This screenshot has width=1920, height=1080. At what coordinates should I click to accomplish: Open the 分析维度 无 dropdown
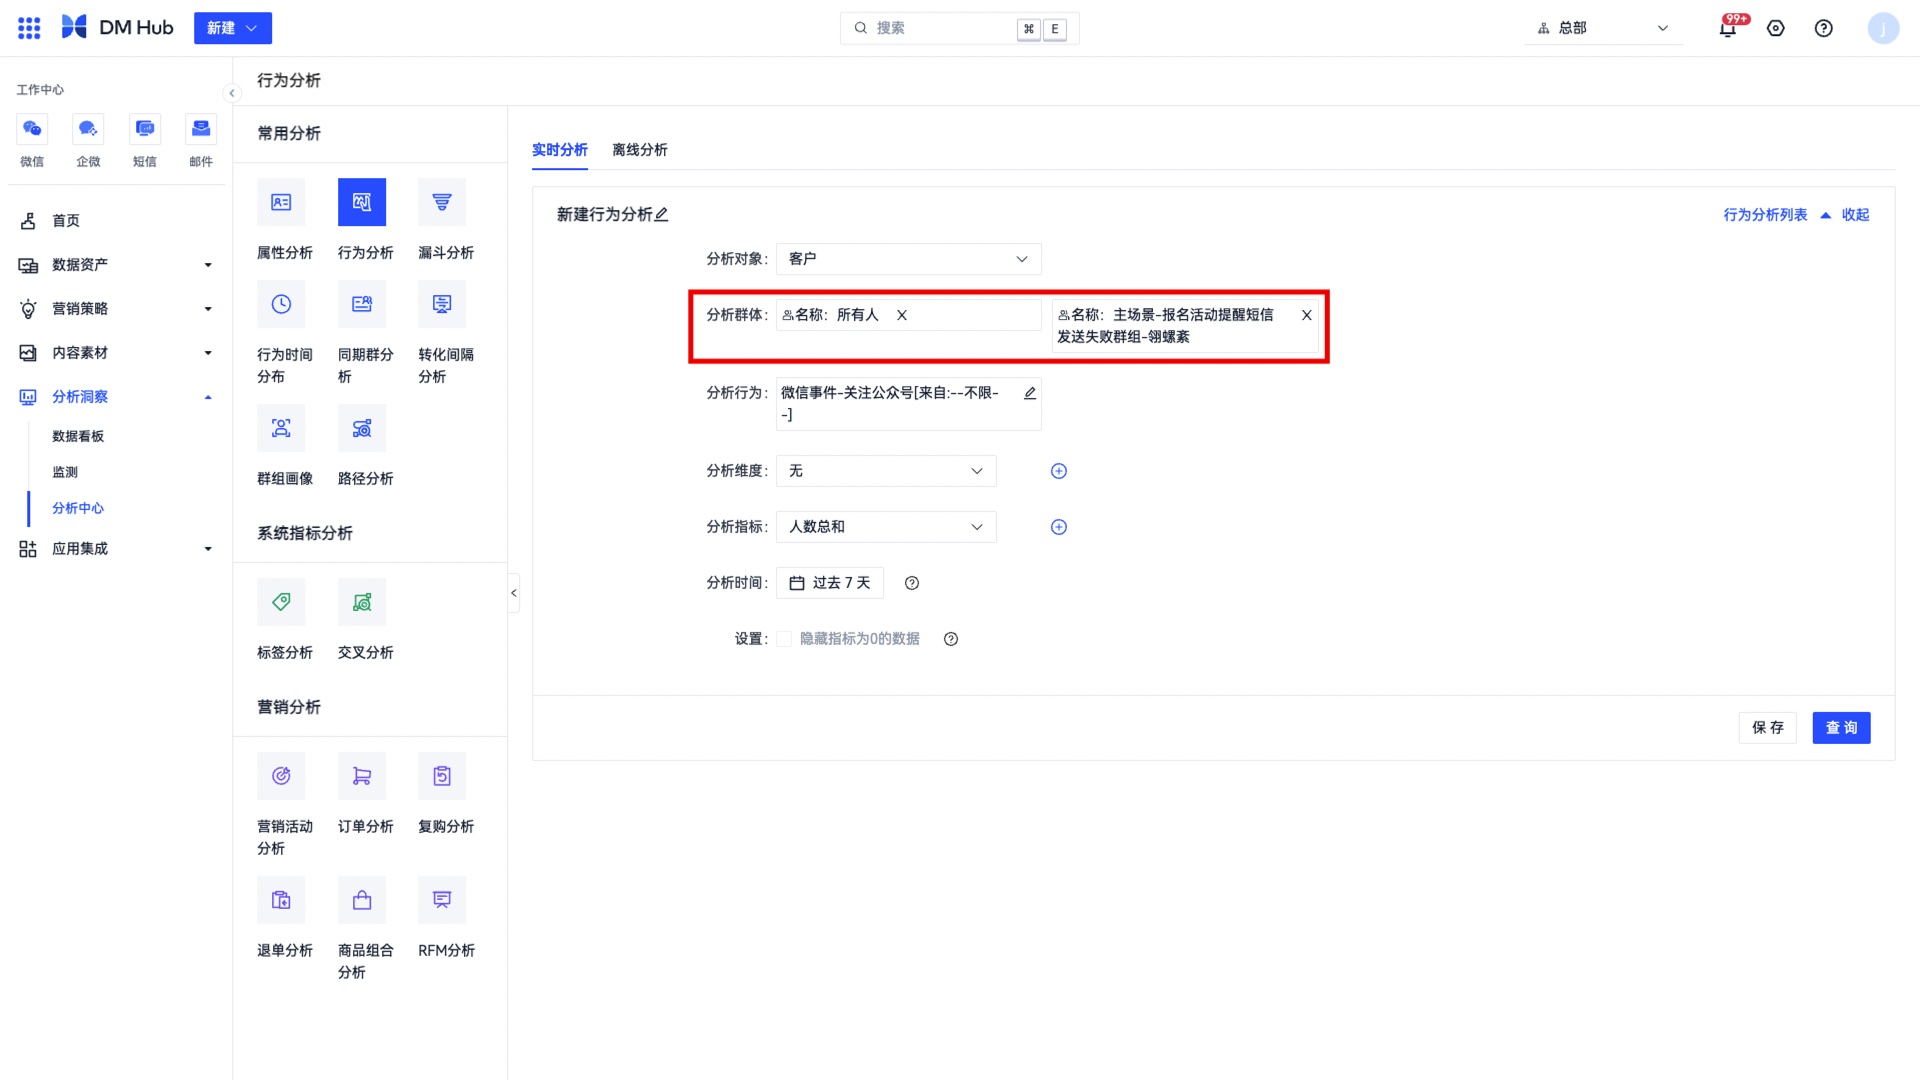[886, 471]
